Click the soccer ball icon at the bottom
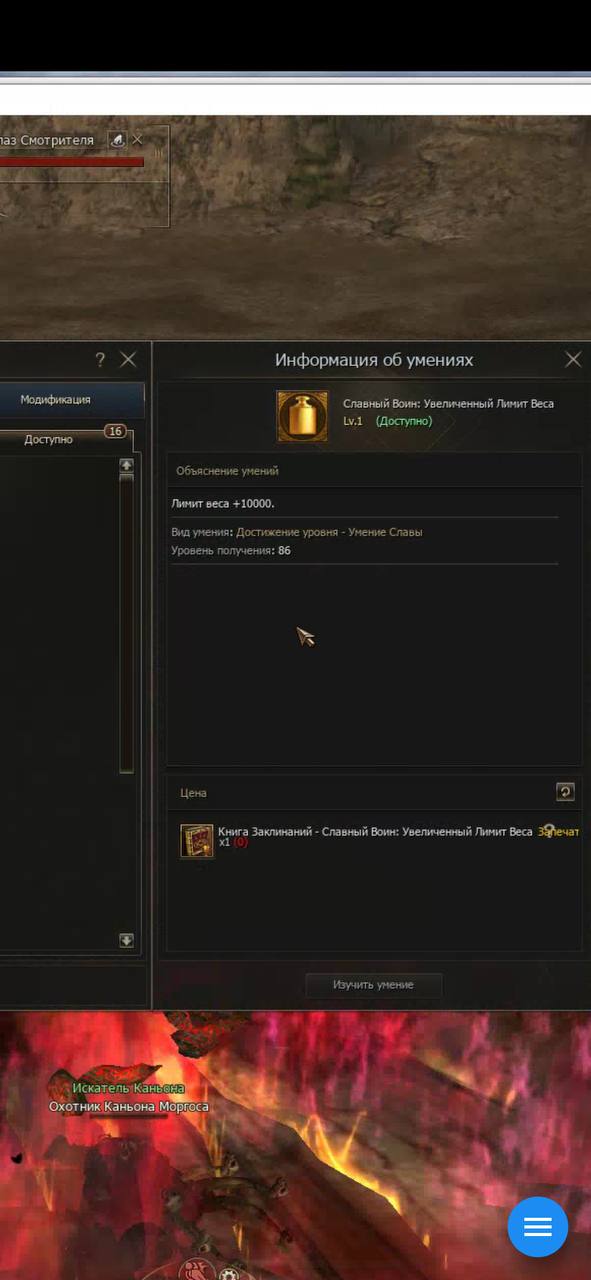Viewport: 591px width, 1280px height. 230,1274
